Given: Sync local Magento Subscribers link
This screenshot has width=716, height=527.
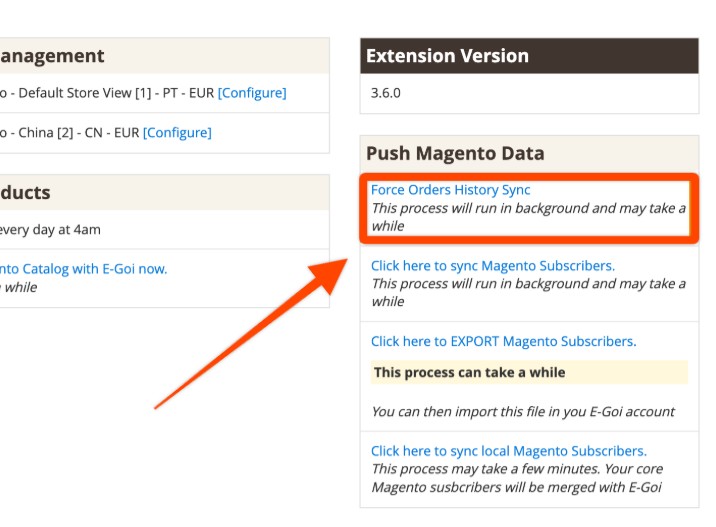Looking at the screenshot, I should [x=508, y=451].
